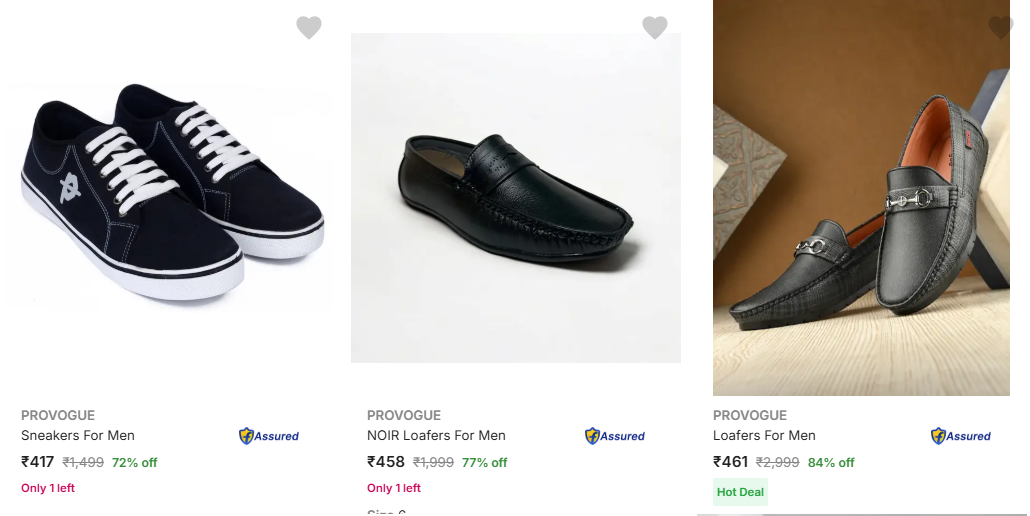This screenshot has height=516, width=1030.
Task: Toggle wishlist heart on NOIR loafers
Action: pyautogui.click(x=655, y=28)
